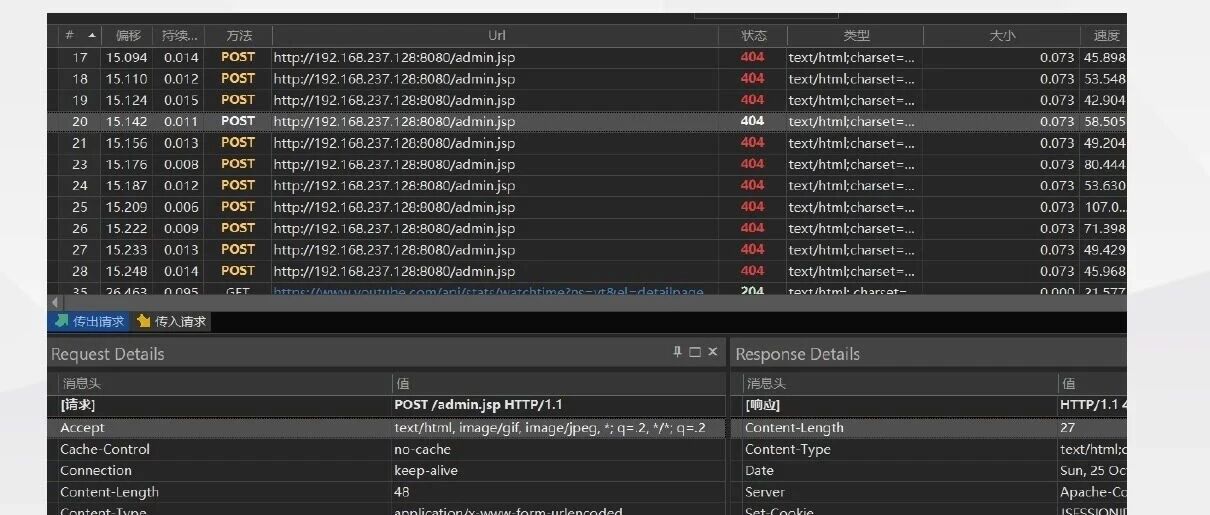
Task: Select request row number 21
Action: 587,143
